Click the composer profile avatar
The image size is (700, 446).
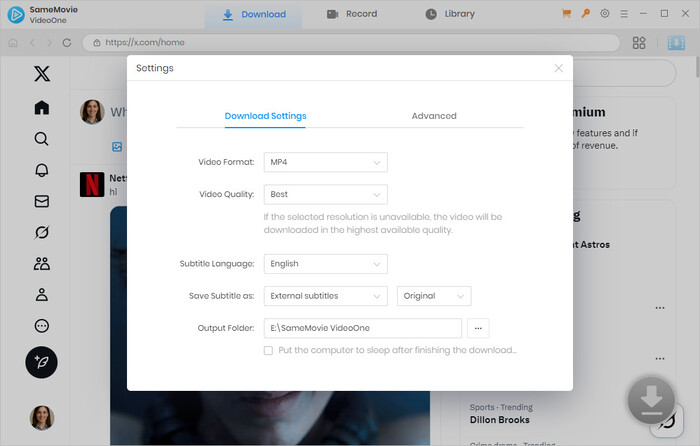pos(92,112)
